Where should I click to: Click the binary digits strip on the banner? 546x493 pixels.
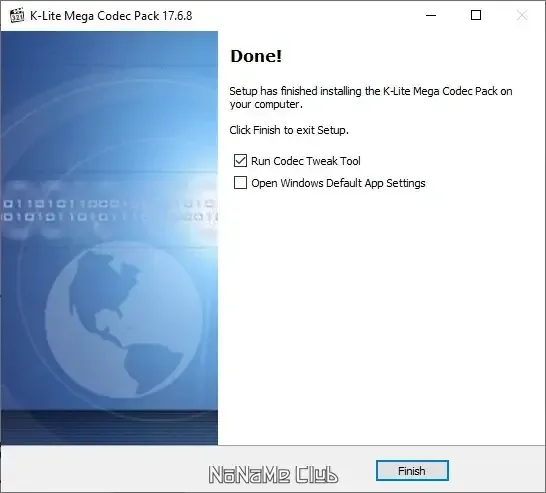(109, 210)
